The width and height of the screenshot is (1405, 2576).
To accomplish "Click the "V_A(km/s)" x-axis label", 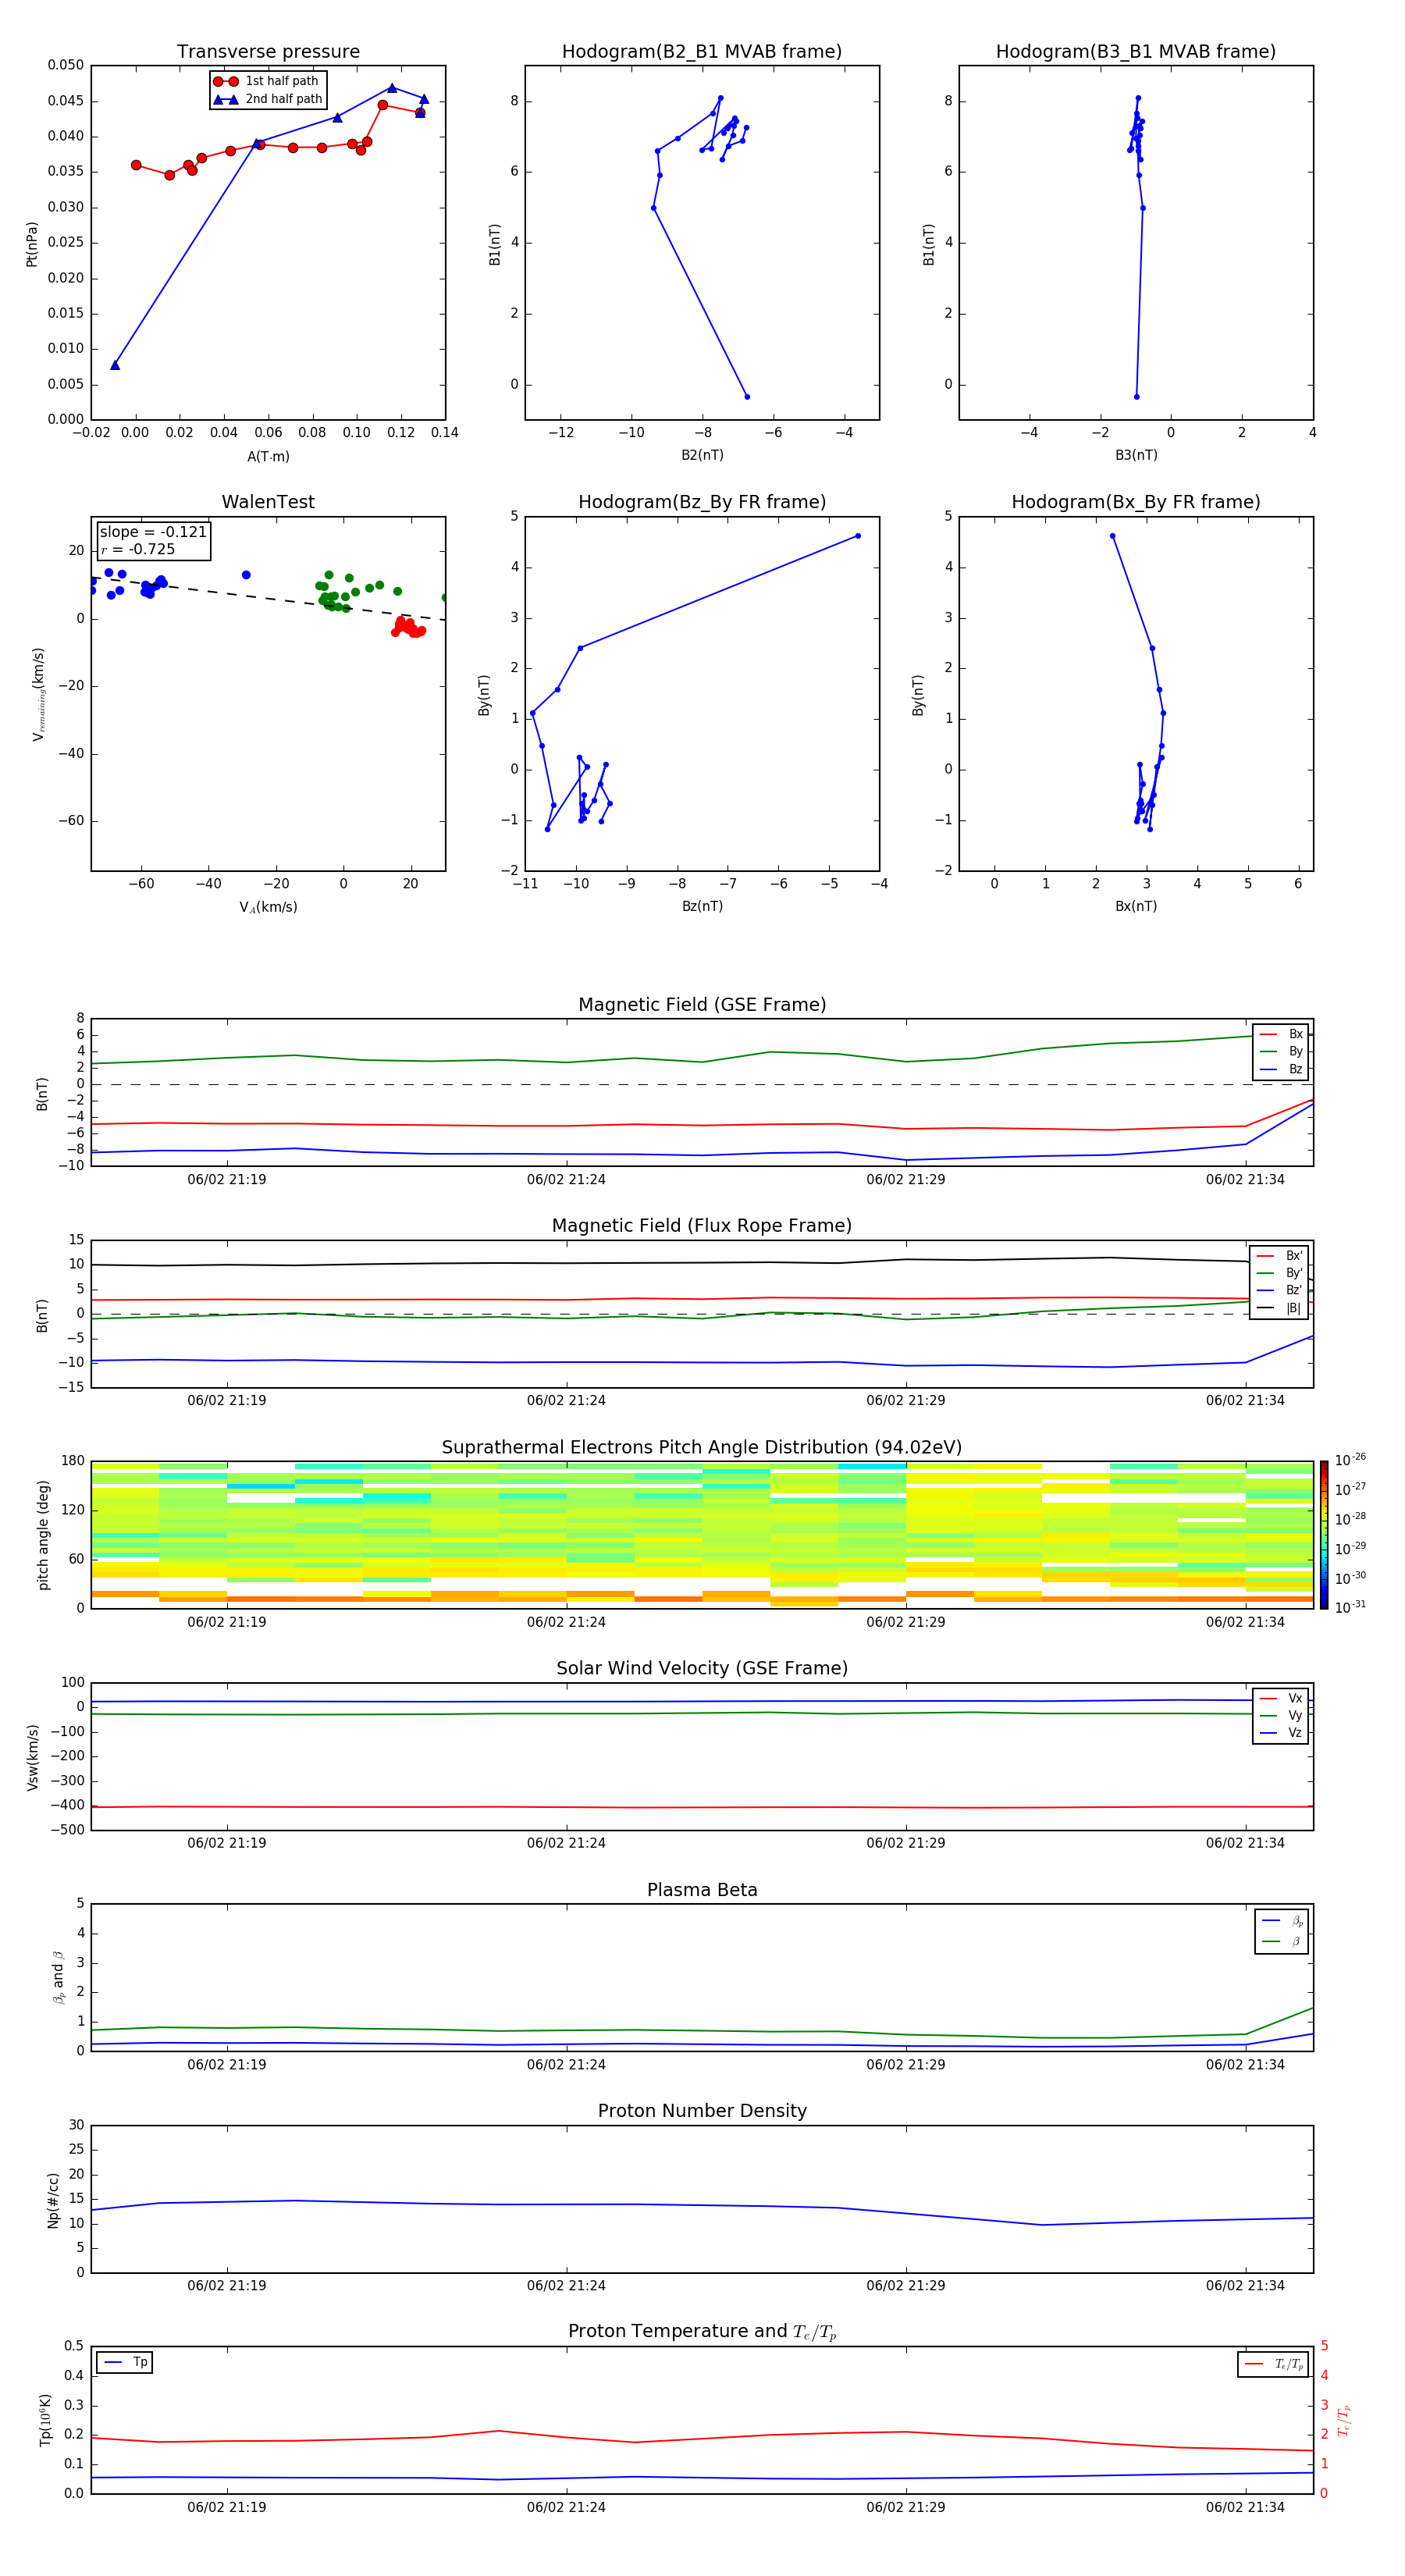I will tap(268, 908).
